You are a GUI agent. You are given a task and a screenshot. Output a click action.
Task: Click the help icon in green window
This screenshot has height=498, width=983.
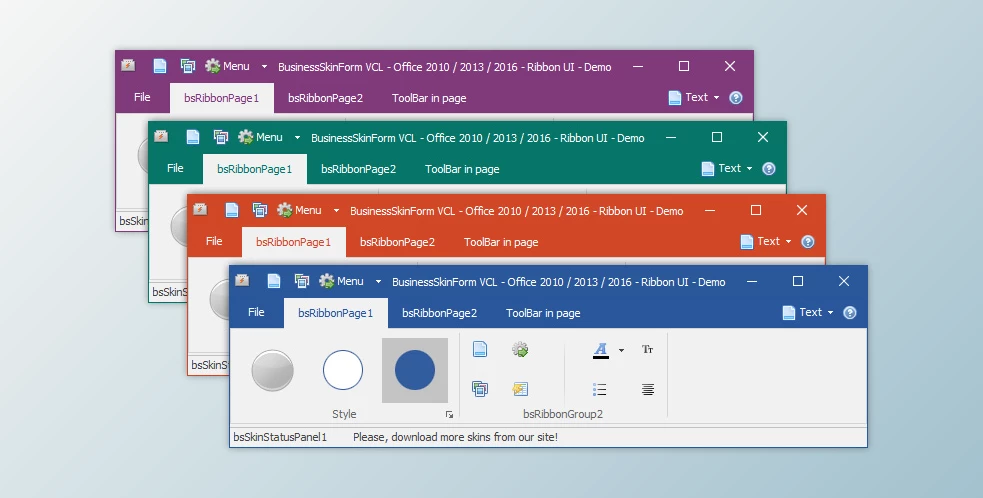point(769,168)
